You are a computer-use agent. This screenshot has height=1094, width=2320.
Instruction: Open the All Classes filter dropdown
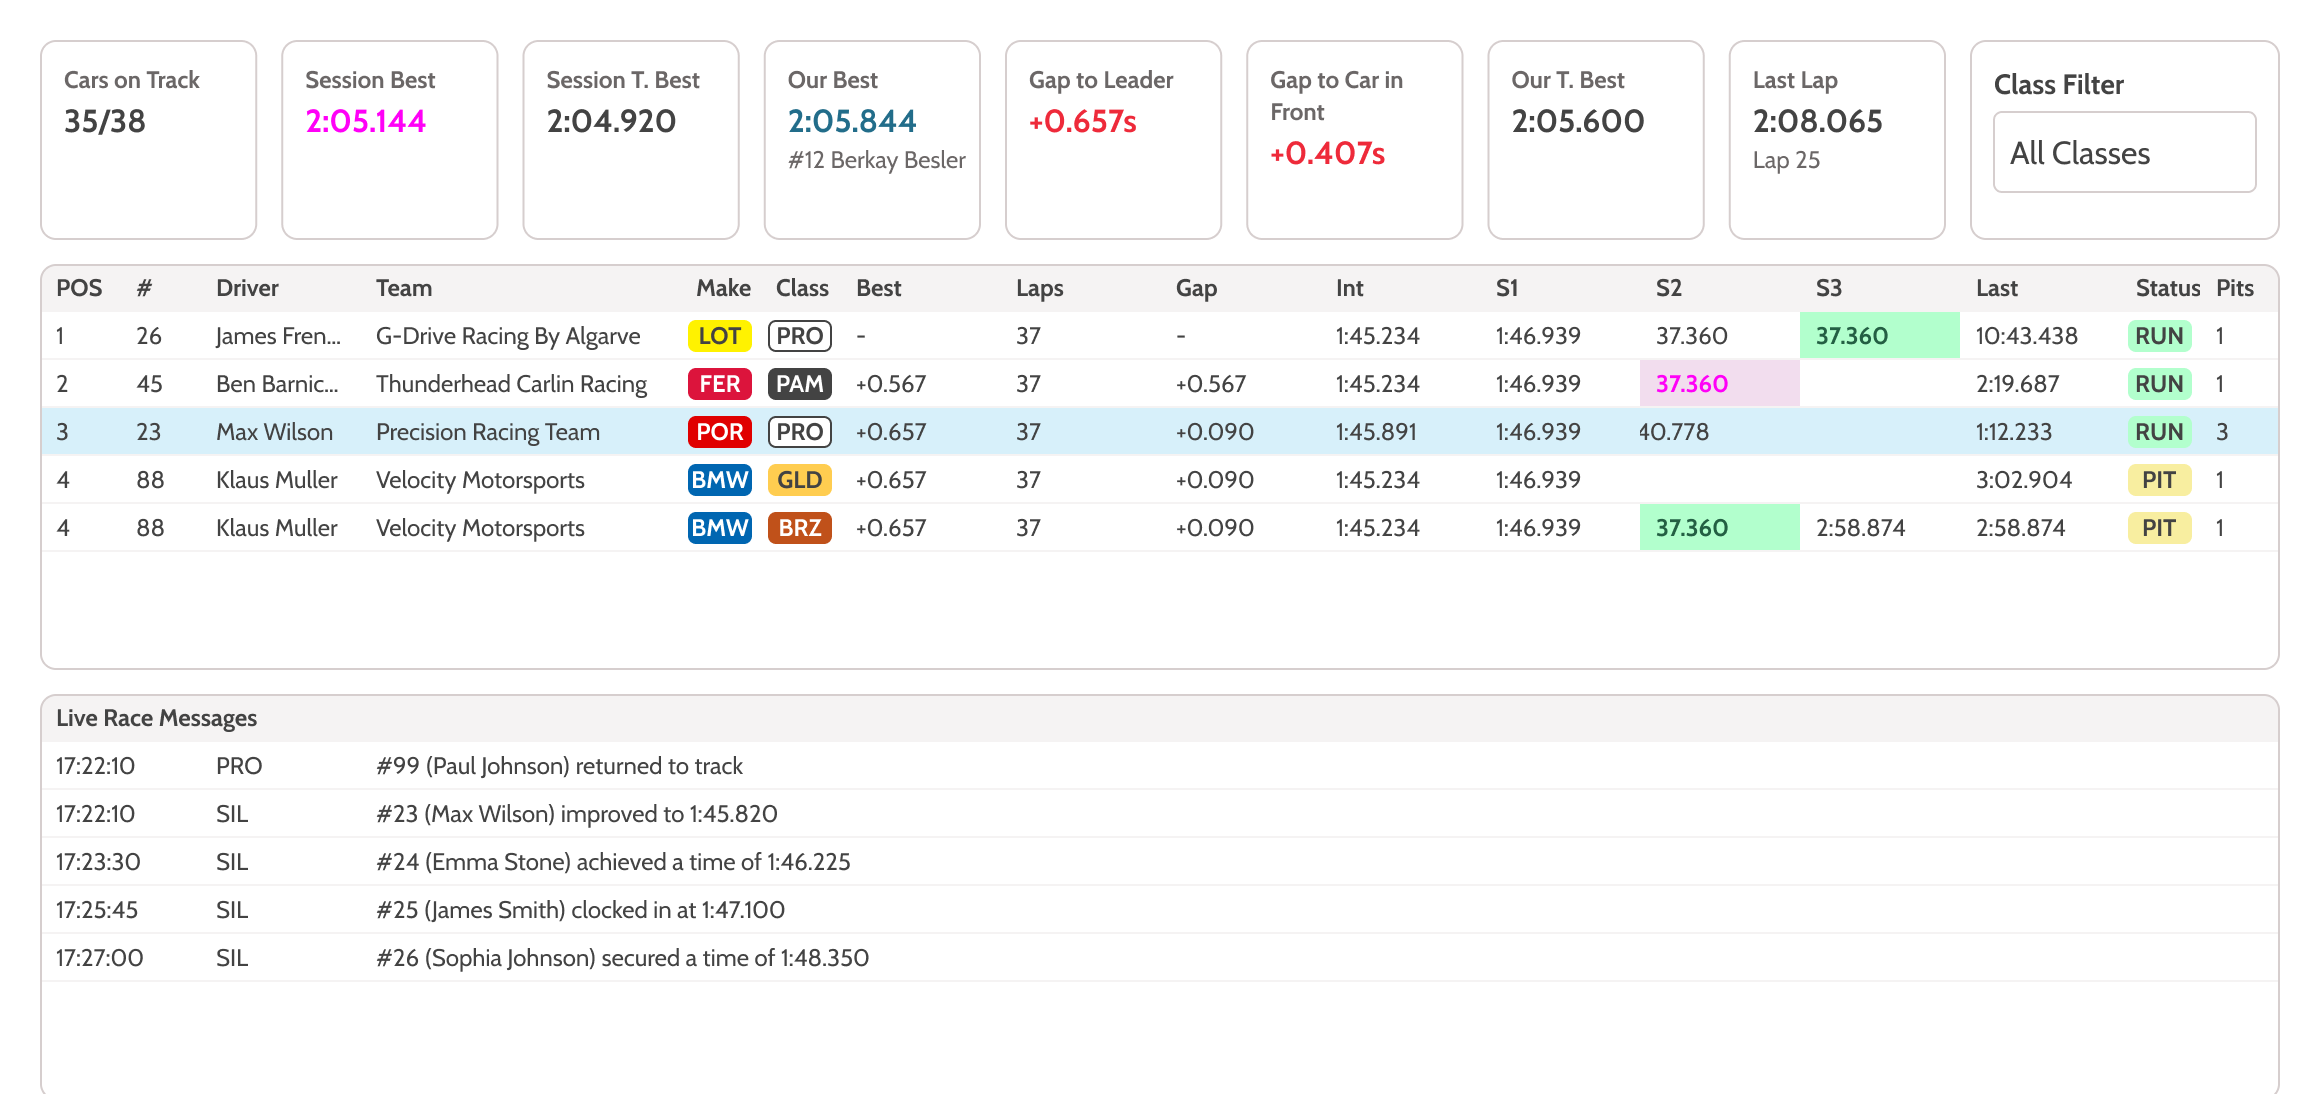[2124, 152]
